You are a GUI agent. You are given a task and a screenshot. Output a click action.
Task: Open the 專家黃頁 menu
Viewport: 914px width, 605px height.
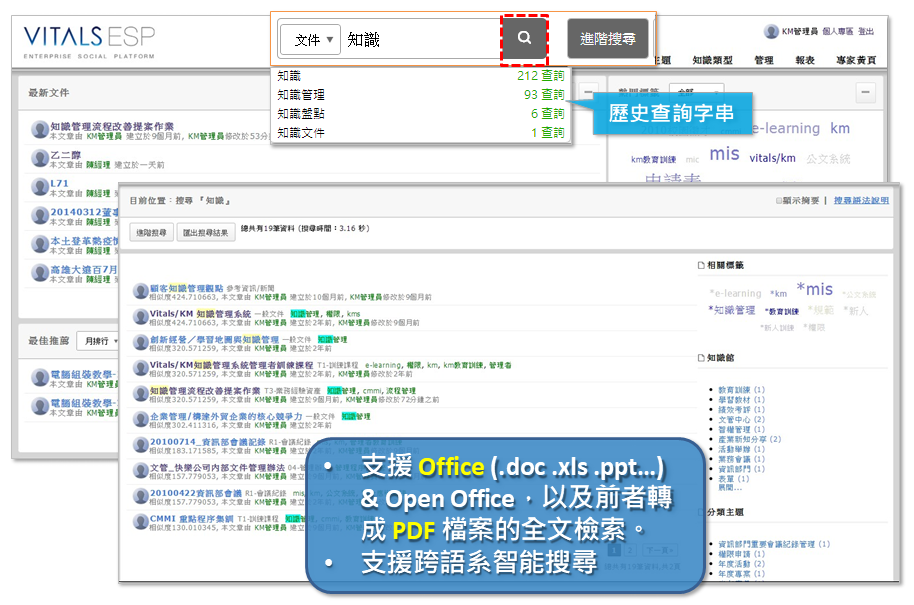856,60
